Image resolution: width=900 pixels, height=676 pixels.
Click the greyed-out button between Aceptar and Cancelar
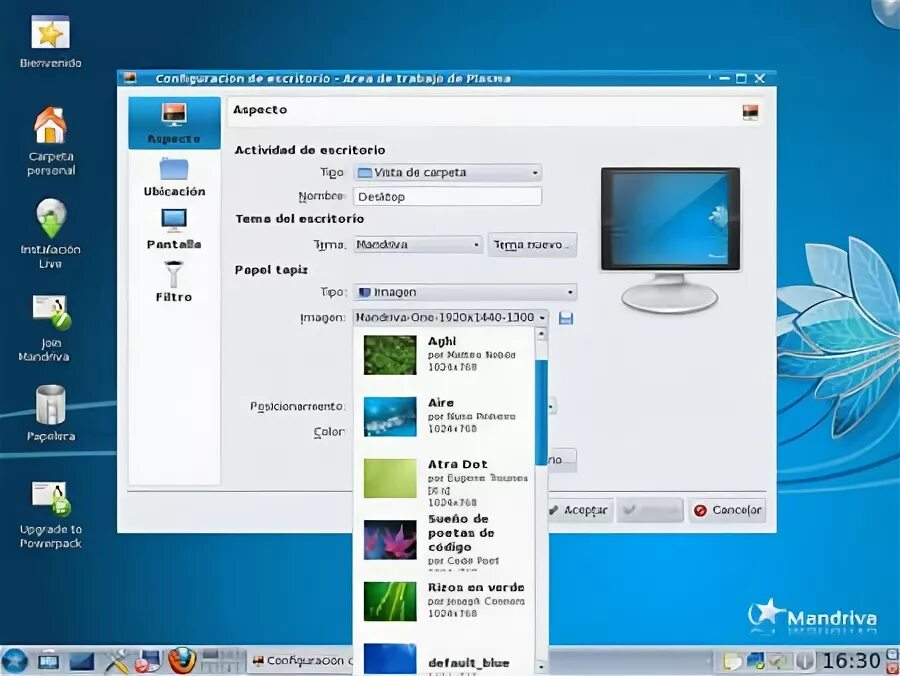coord(650,510)
